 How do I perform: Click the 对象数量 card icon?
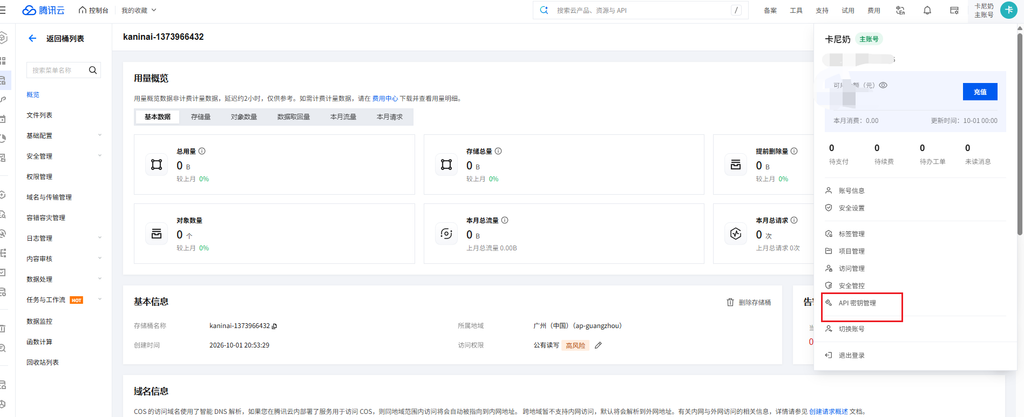(x=156, y=234)
